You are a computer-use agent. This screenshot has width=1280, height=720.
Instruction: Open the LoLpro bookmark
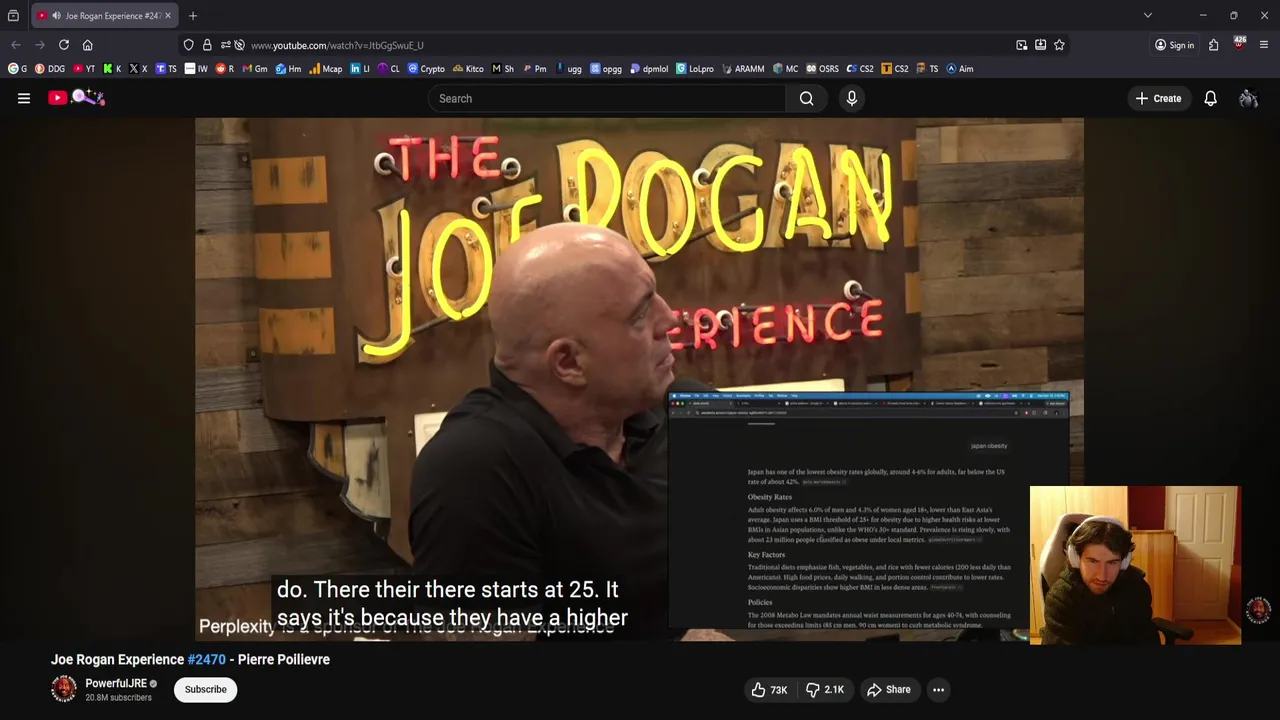pos(695,69)
